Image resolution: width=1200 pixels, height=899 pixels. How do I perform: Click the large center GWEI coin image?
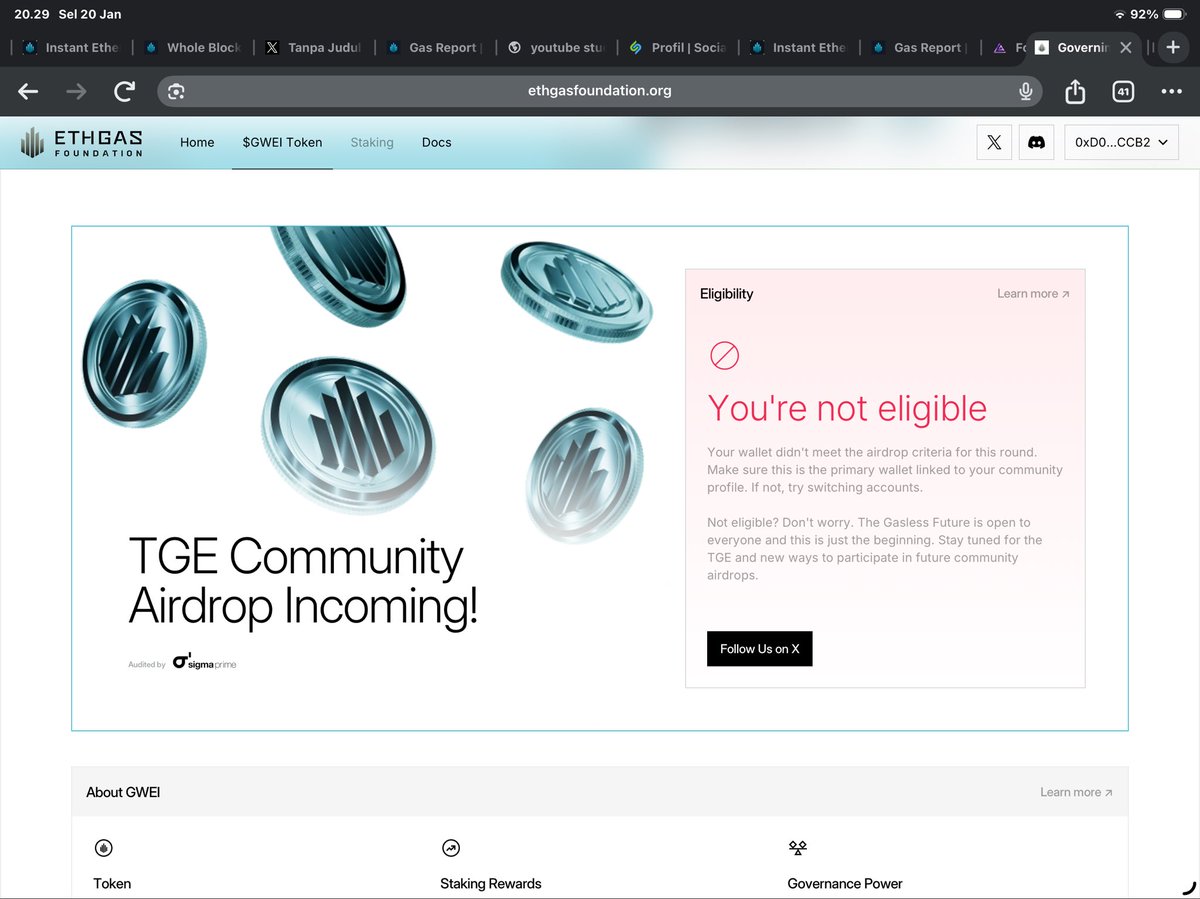[348, 436]
